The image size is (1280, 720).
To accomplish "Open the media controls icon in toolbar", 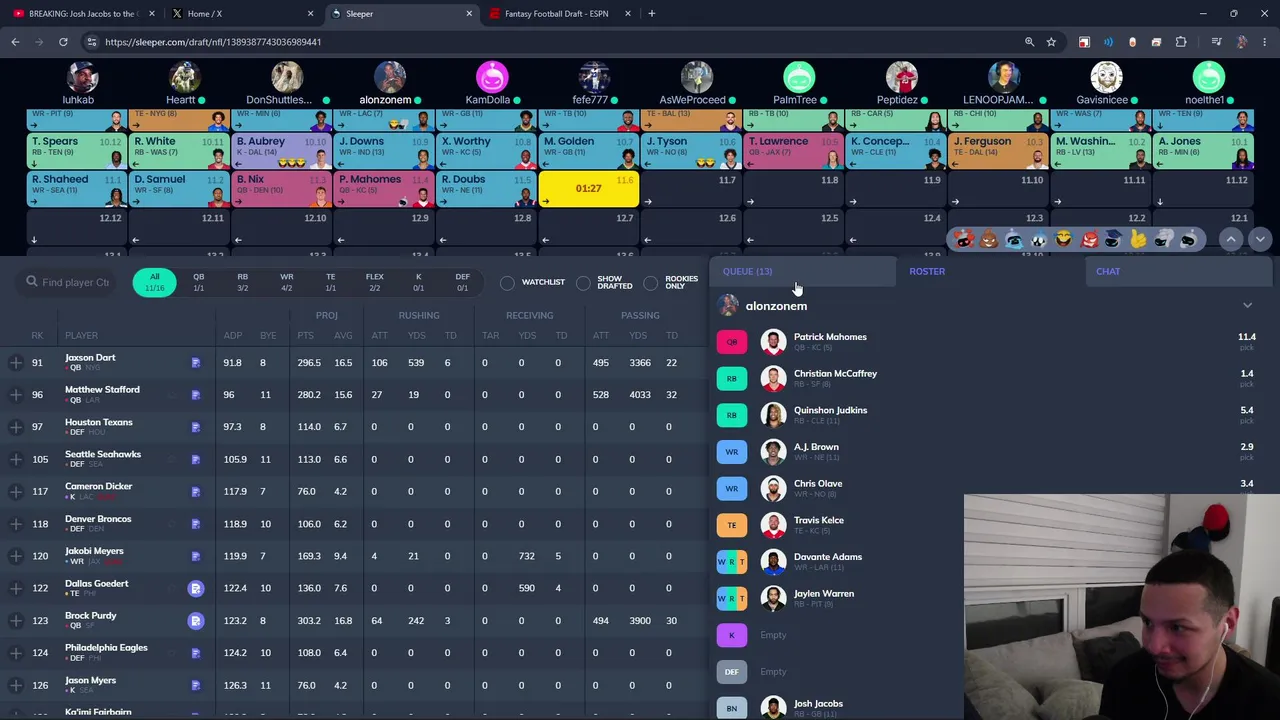I will (x=1216, y=42).
